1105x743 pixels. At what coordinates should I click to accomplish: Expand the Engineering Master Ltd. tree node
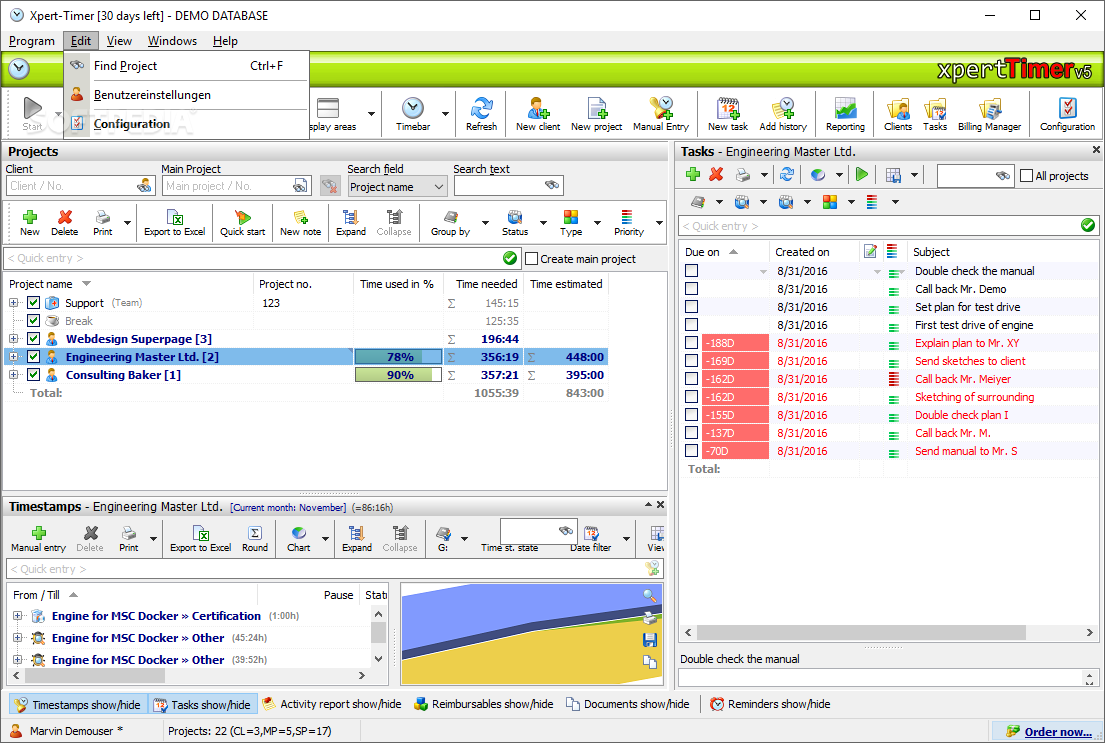13,357
